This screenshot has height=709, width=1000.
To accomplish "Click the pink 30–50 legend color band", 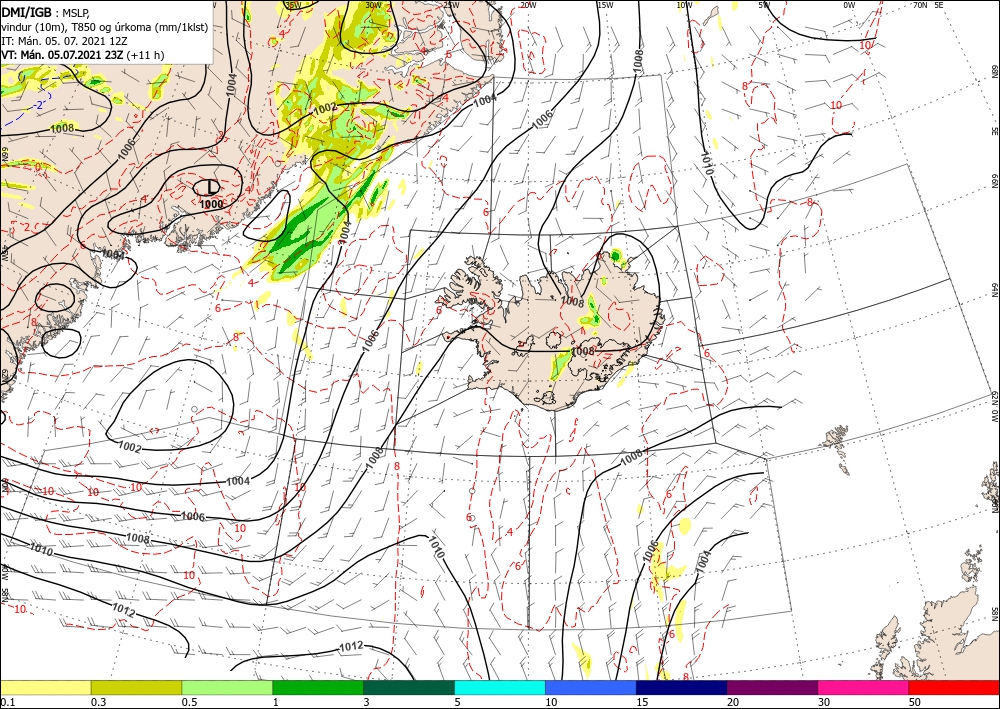I will point(864,687).
